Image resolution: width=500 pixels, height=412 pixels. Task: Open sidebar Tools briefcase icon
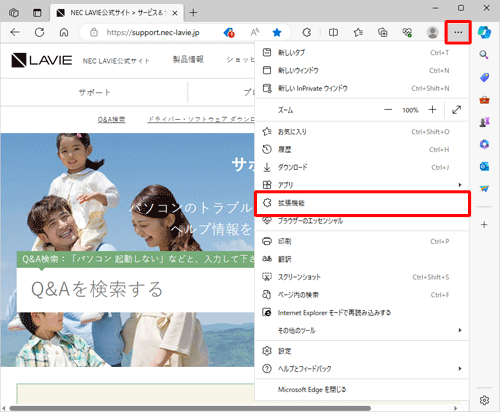pos(484,100)
